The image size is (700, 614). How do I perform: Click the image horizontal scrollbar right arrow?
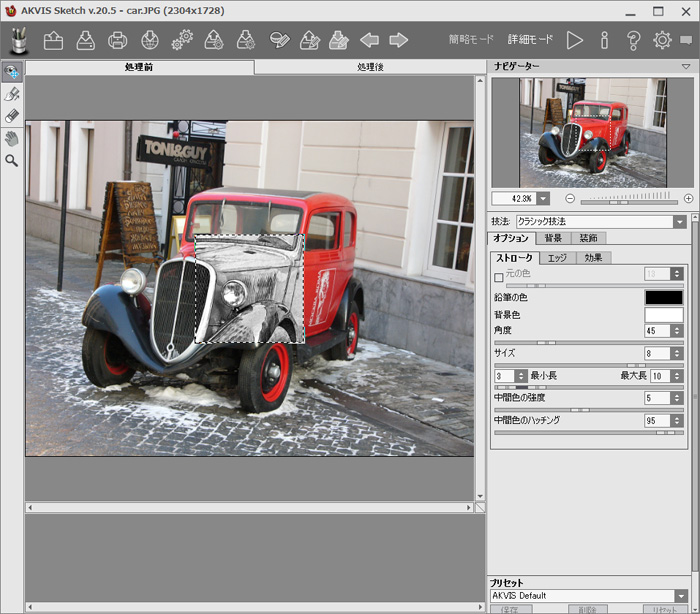click(469, 508)
